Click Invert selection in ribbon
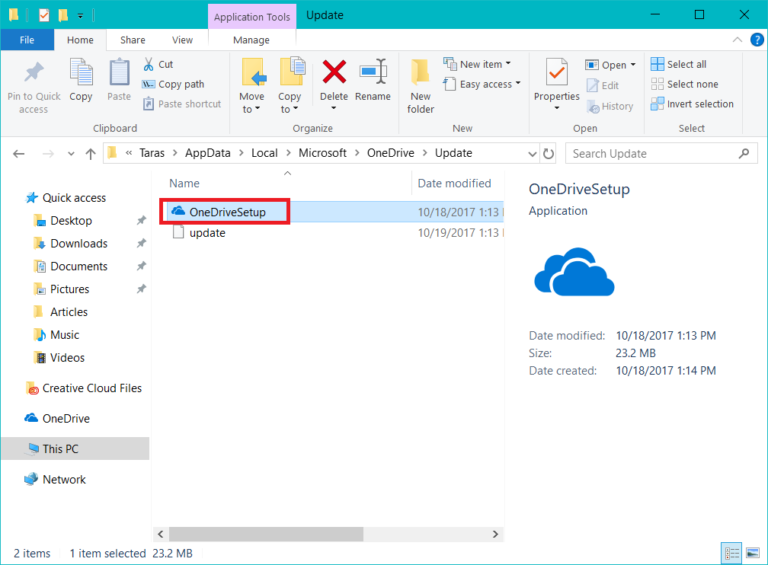Screen dimensions: 768x565 [x=692, y=104]
